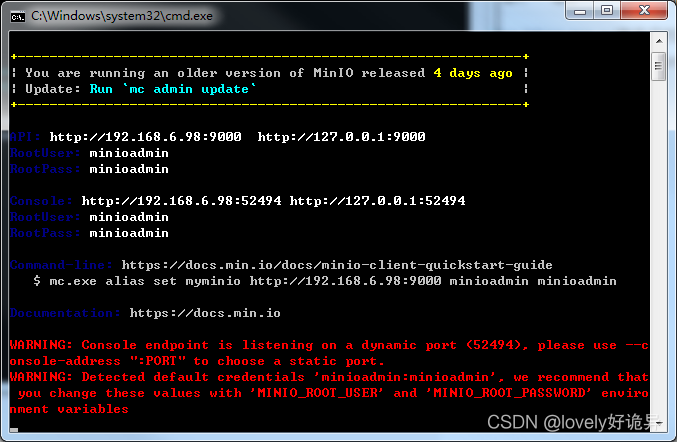Click the 'Documentation:' label
The height and width of the screenshot is (442, 677).
[65, 313]
